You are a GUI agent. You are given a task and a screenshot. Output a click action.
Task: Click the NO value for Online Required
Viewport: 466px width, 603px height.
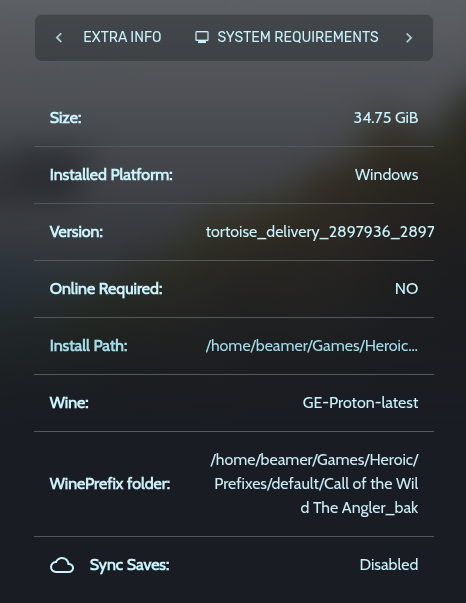pyautogui.click(x=406, y=289)
